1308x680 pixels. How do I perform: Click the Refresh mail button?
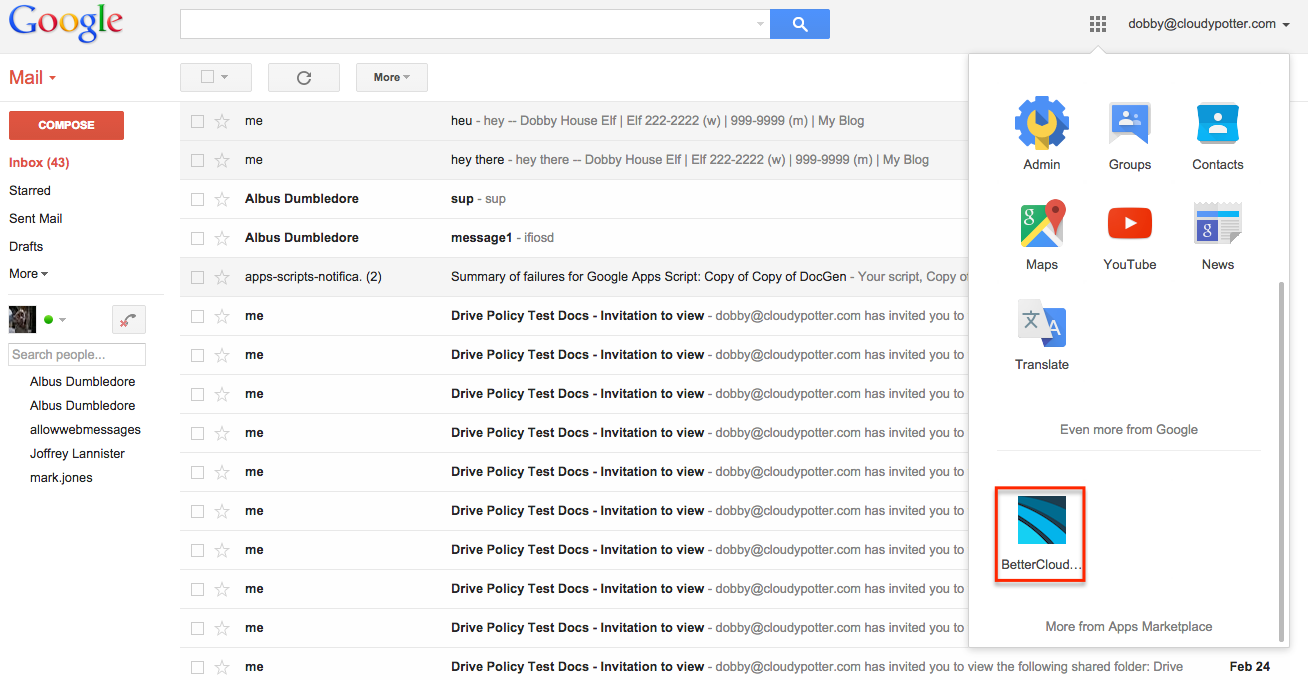click(304, 77)
